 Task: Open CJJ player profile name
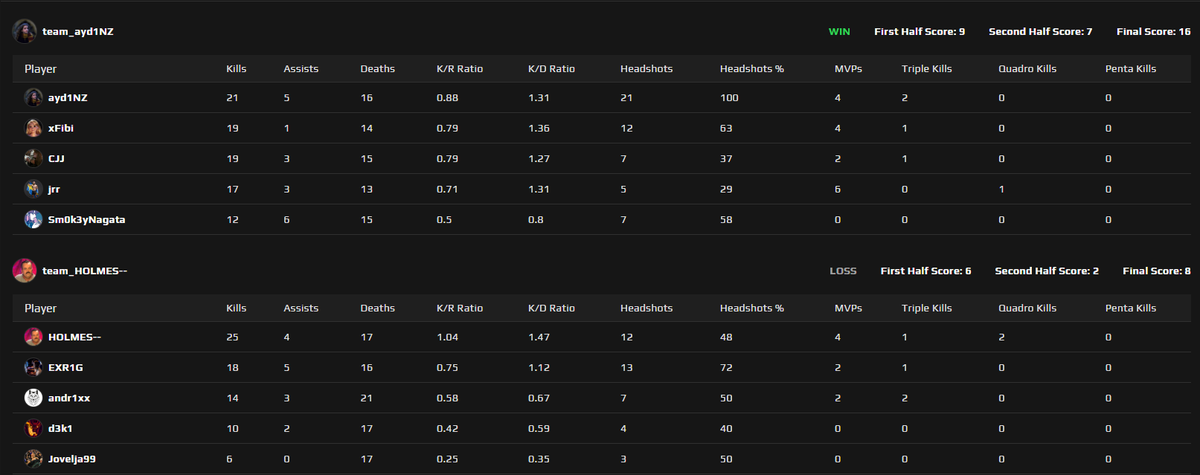pos(57,158)
